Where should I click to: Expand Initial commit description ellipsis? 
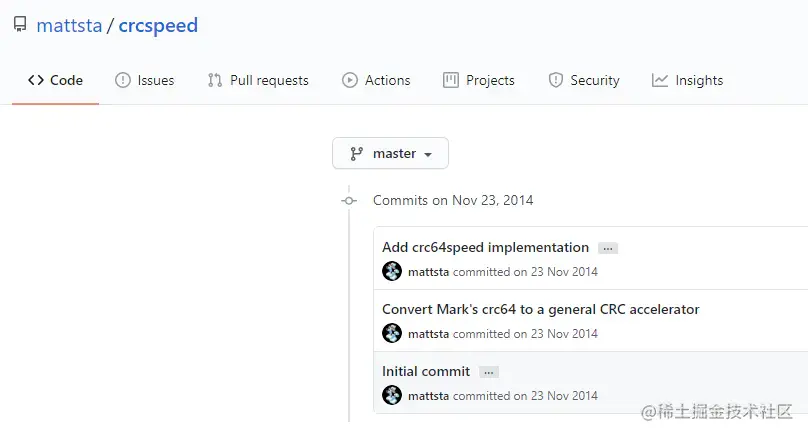488,372
